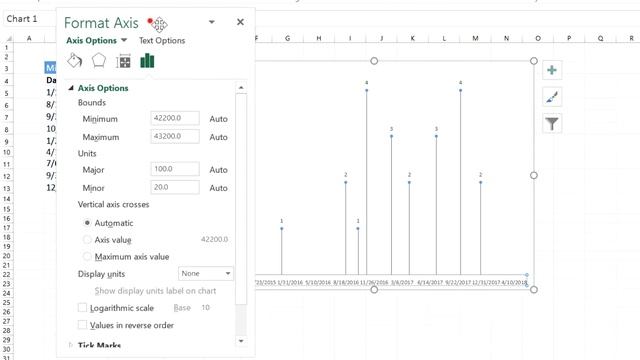The width and height of the screenshot is (640, 360).
Task: Select the Automatic axis crosses option
Action: click(x=87, y=223)
